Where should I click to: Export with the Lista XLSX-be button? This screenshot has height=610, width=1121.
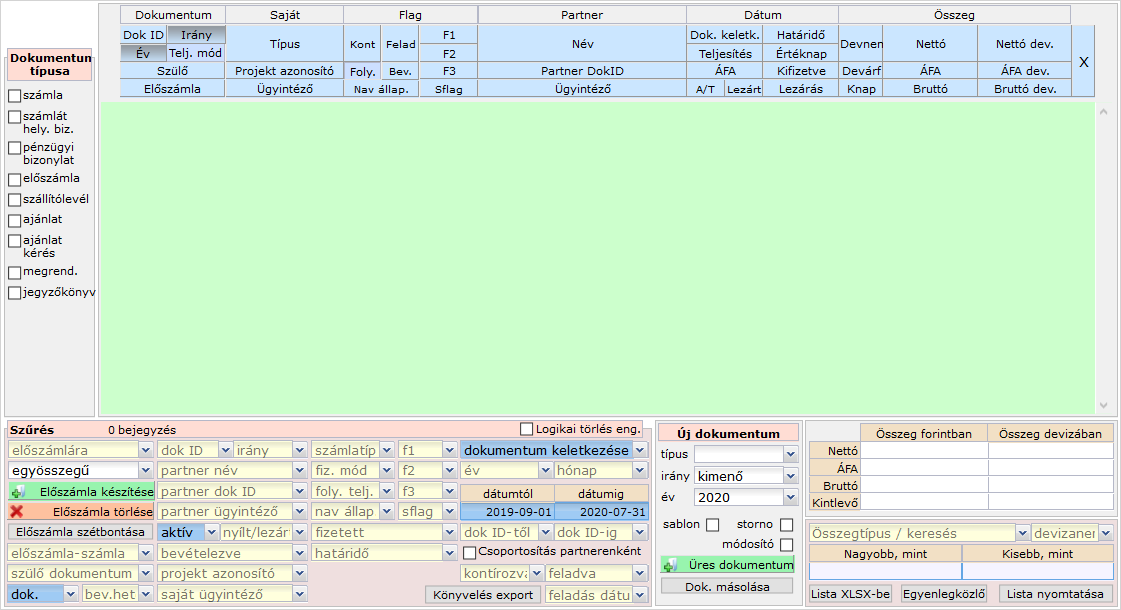click(850, 594)
